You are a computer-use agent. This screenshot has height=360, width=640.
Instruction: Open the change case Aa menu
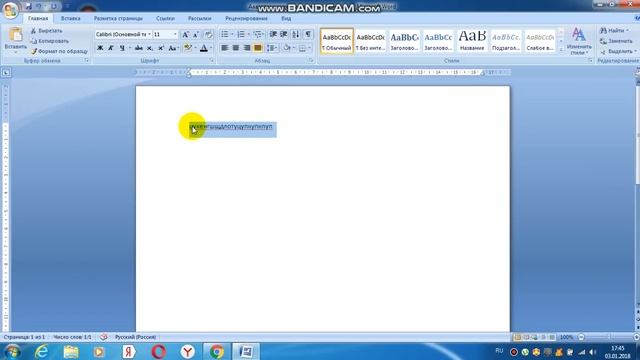[173, 48]
